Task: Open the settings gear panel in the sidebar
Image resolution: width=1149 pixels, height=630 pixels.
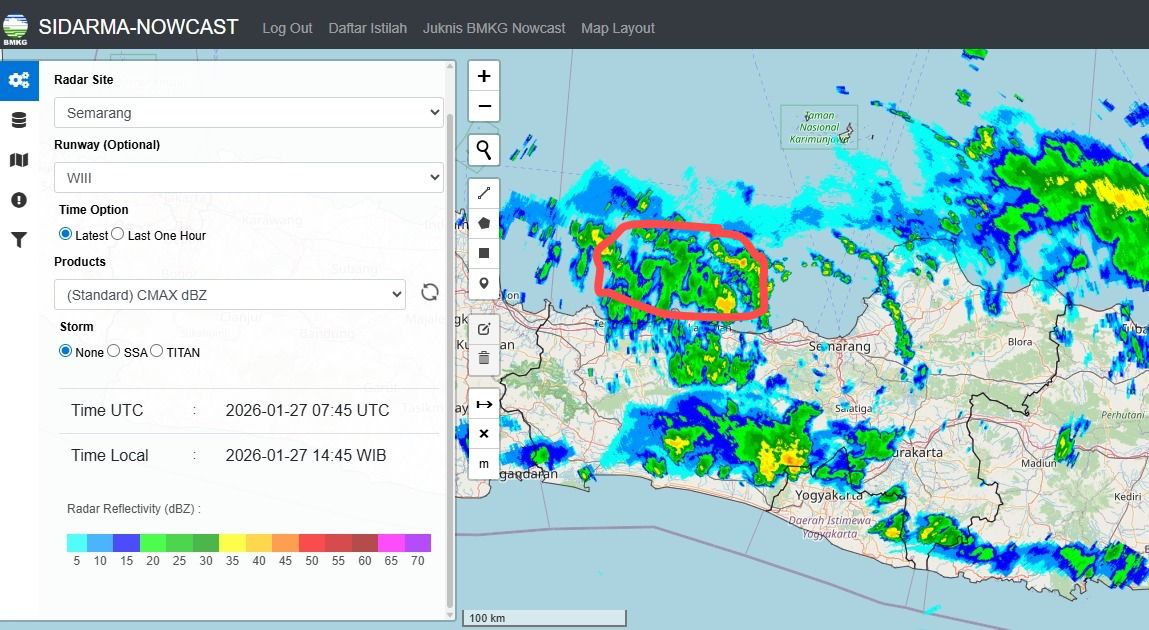Action: [18, 80]
